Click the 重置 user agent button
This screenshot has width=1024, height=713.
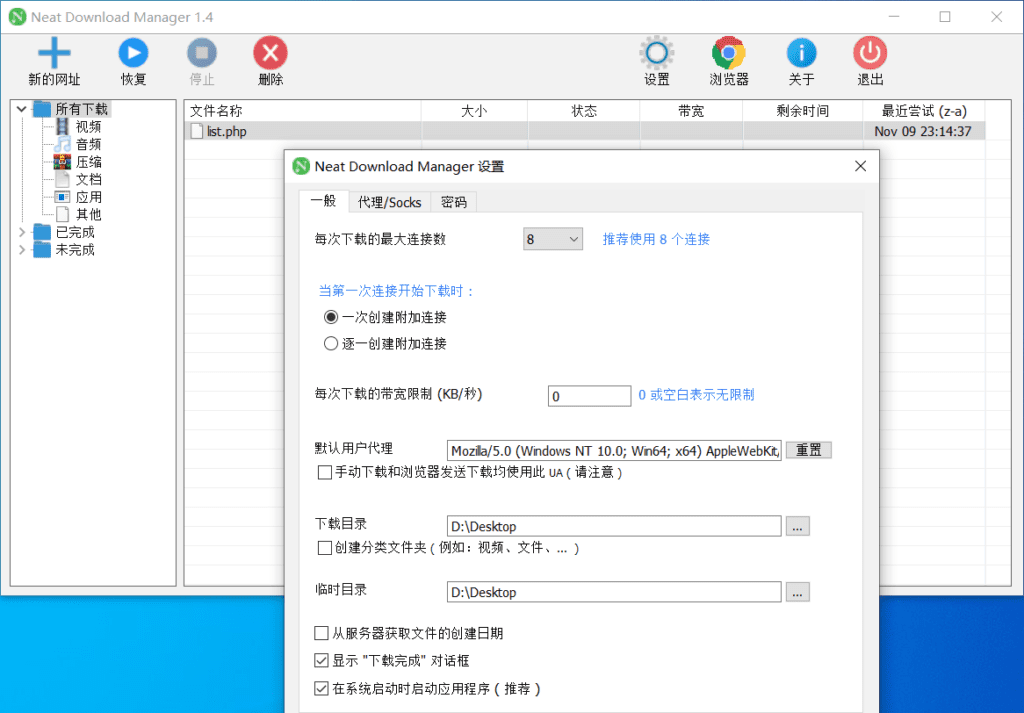click(x=808, y=450)
